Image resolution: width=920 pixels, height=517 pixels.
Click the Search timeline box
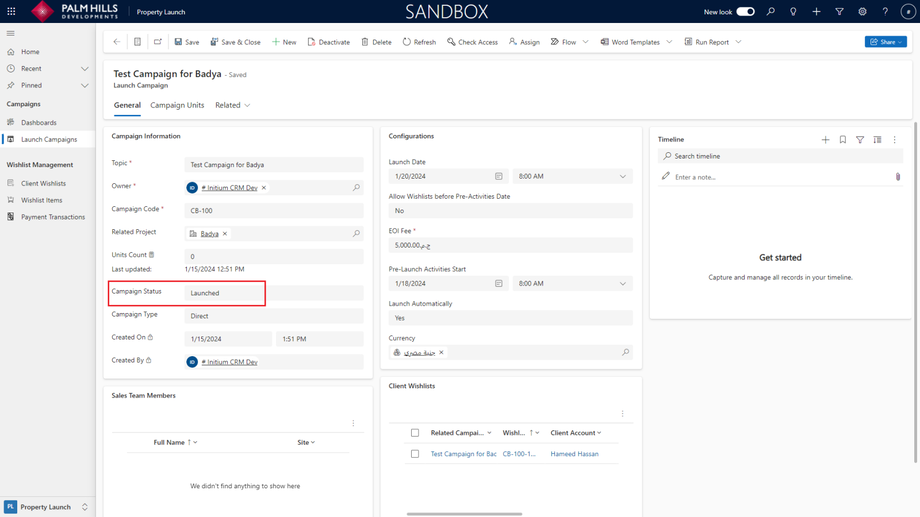pyautogui.click(x=780, y=156)
